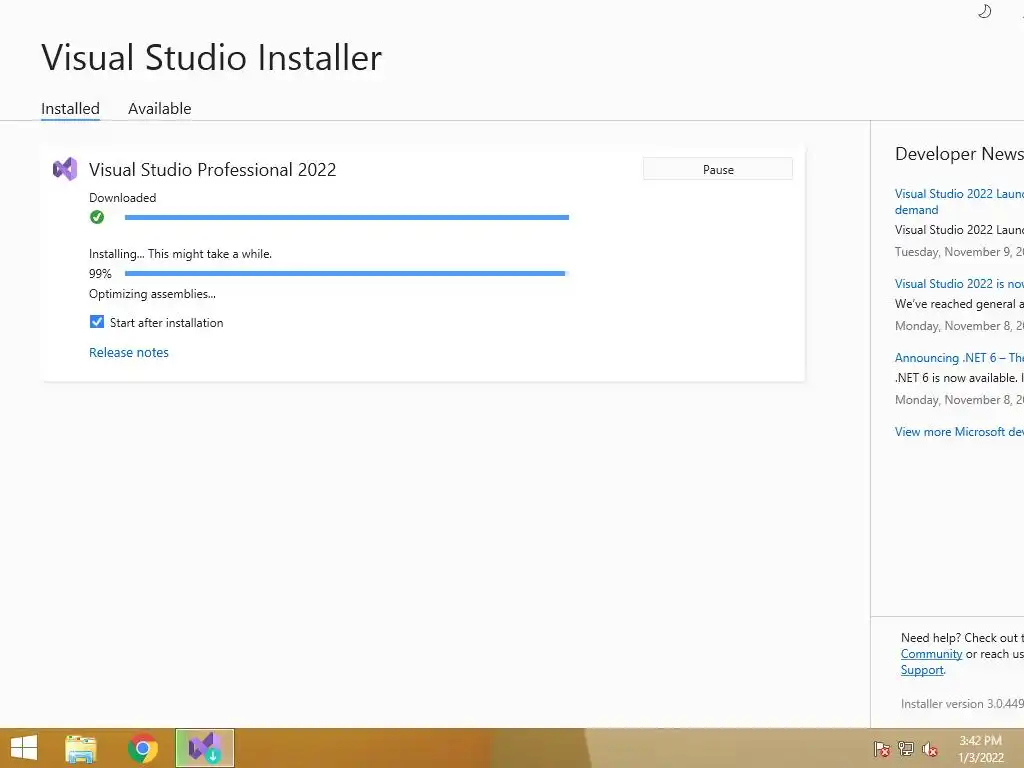Open the clock showing 3:42 PM
Viewport: 1024px width, 768px height.
click(x=981, y=749)
